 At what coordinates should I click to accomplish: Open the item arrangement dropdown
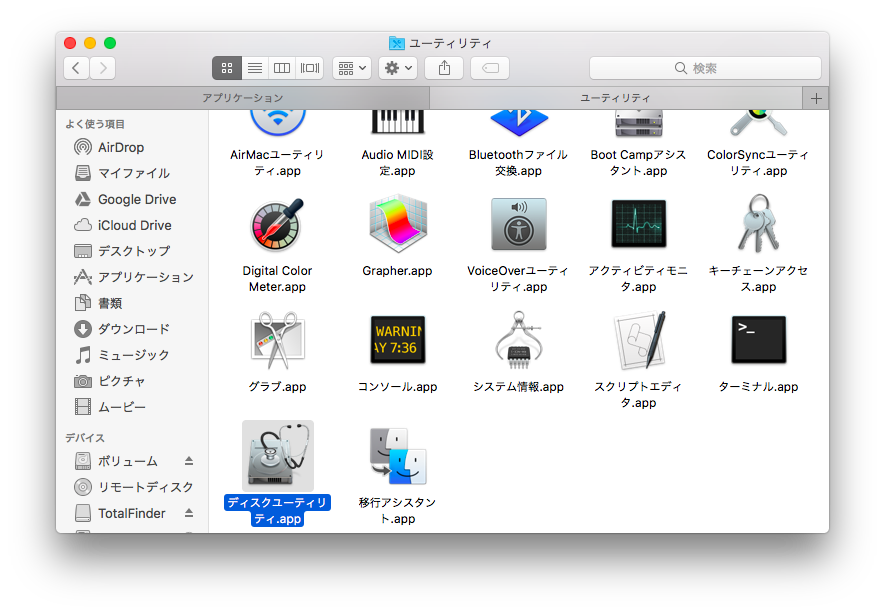(352, 68)
